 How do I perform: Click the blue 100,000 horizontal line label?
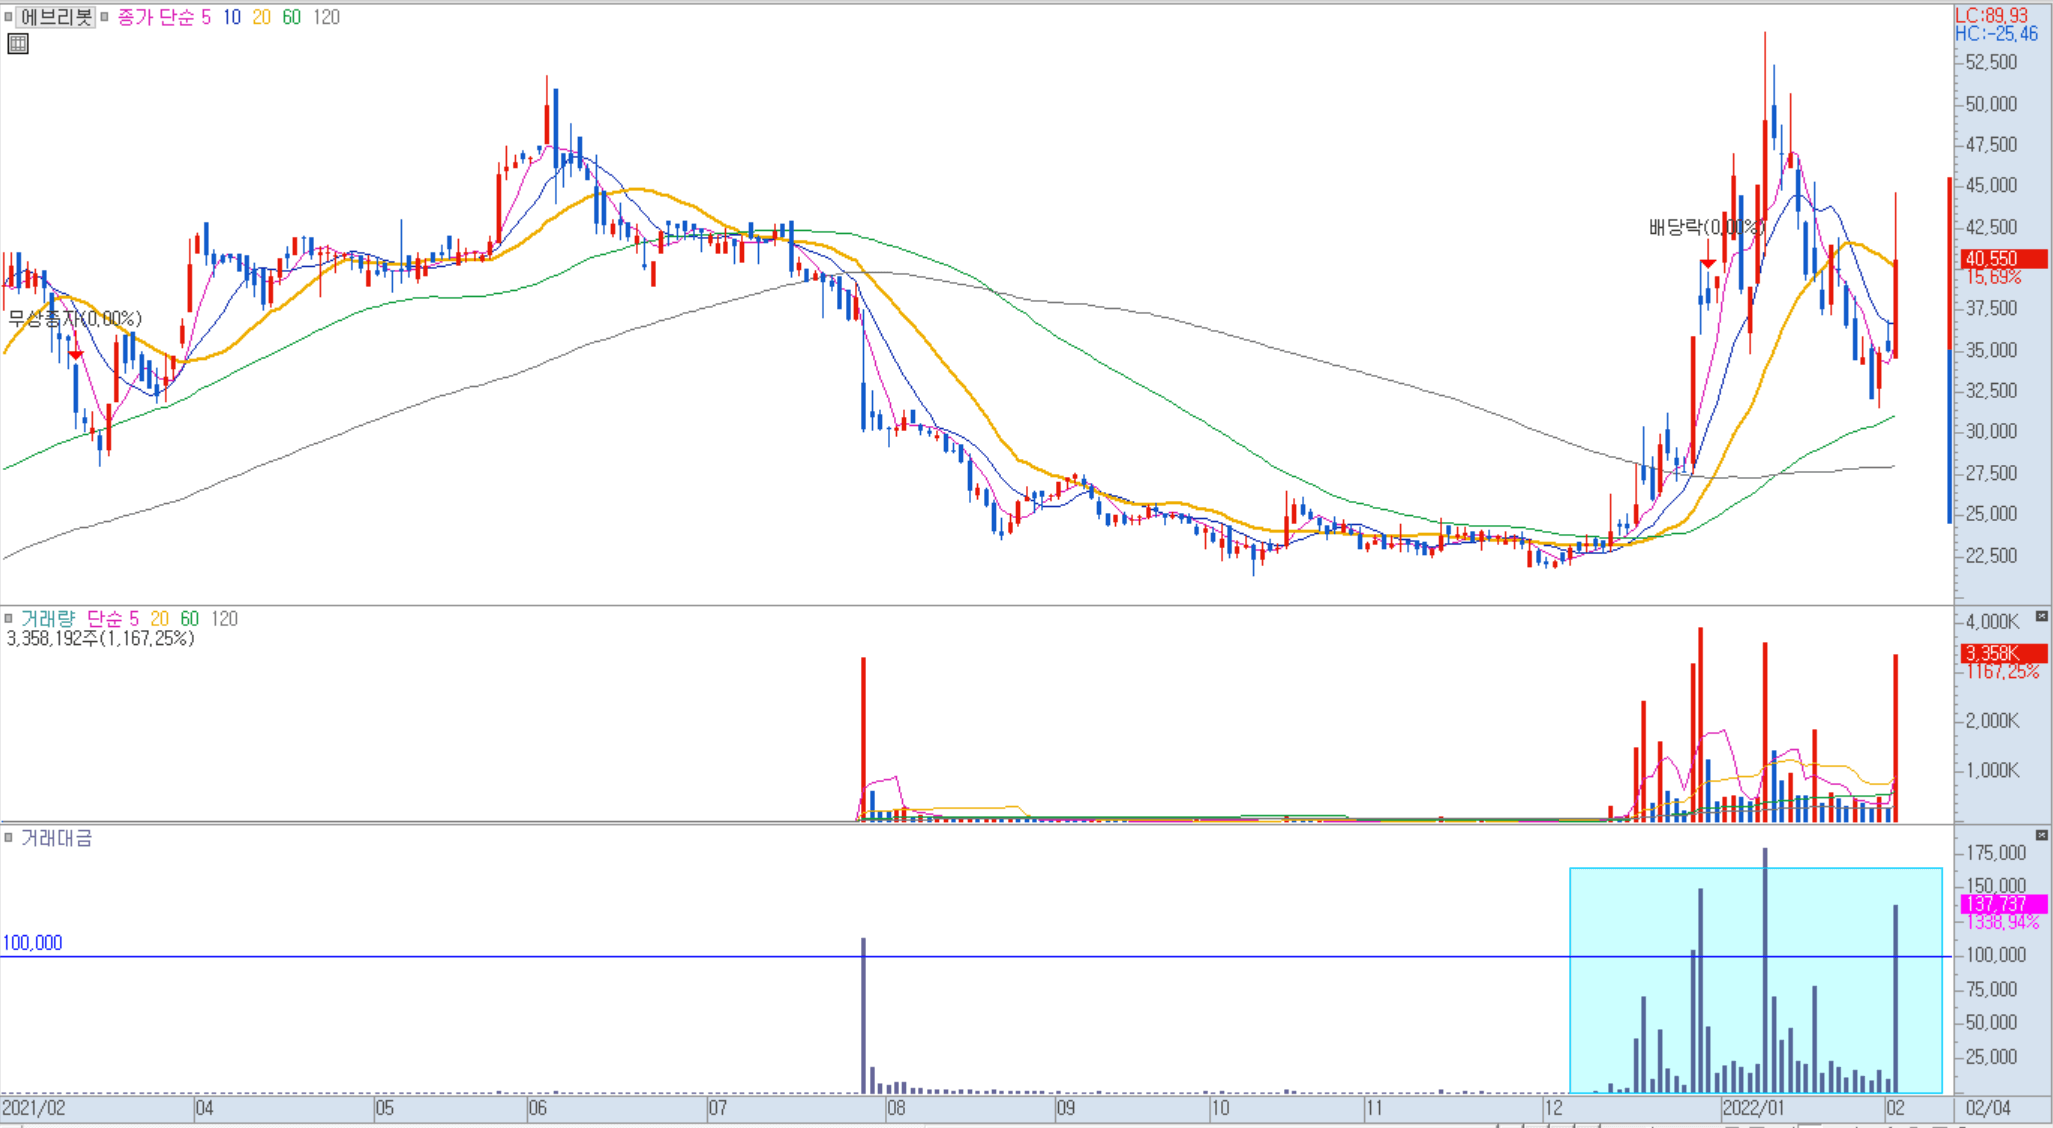[32, 943]
